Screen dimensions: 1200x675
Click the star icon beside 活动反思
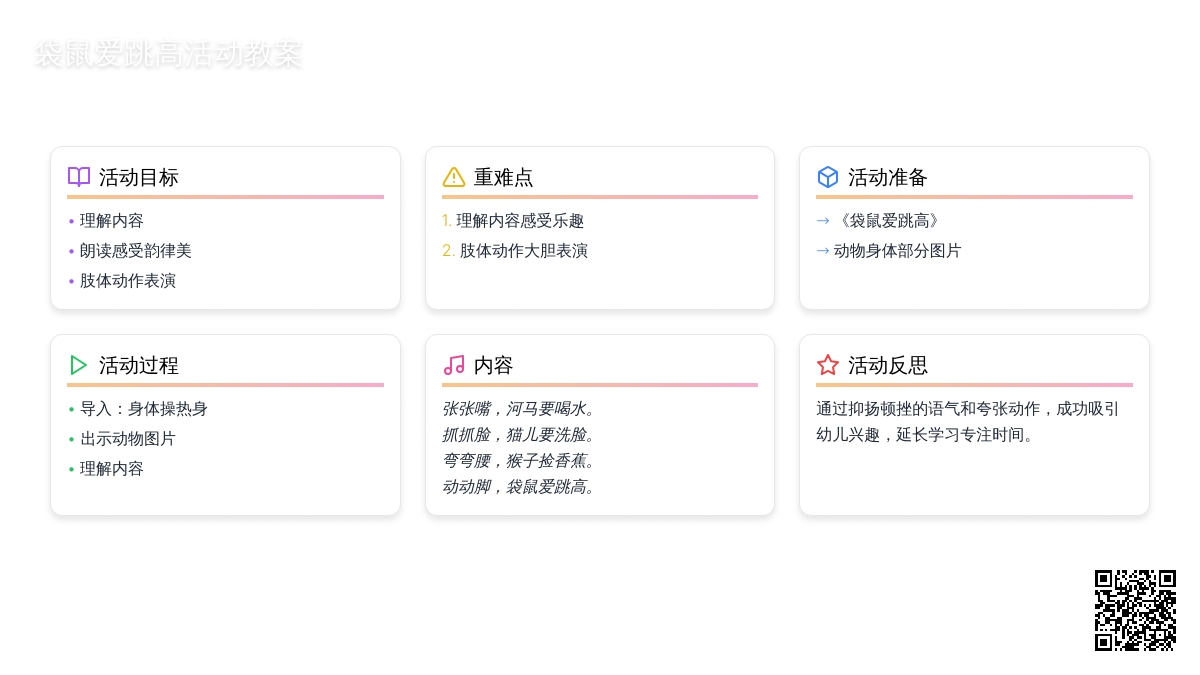coord(828,365)
